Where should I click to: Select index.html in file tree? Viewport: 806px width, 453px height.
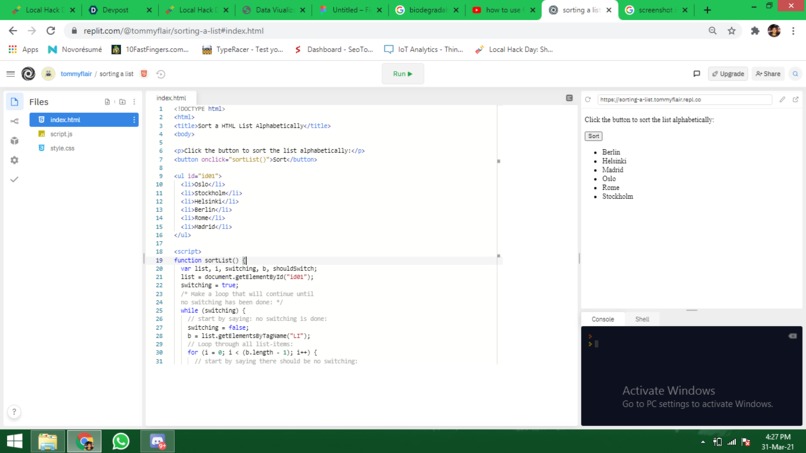coord(84,120)
